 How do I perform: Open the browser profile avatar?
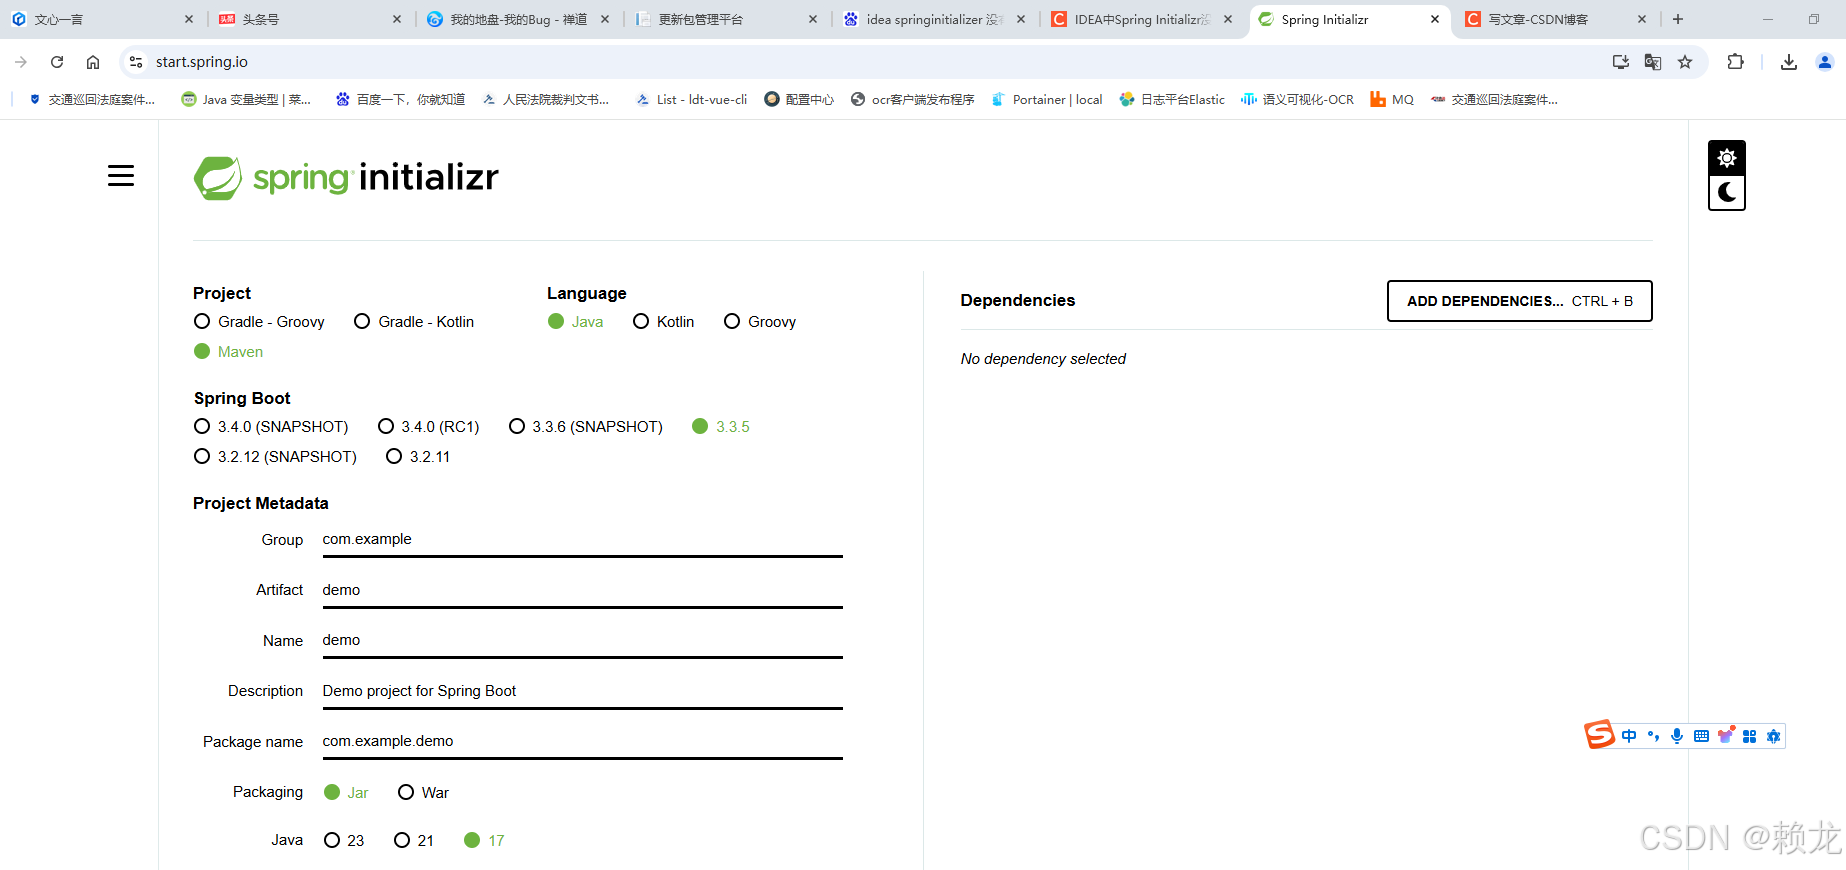1825,62
